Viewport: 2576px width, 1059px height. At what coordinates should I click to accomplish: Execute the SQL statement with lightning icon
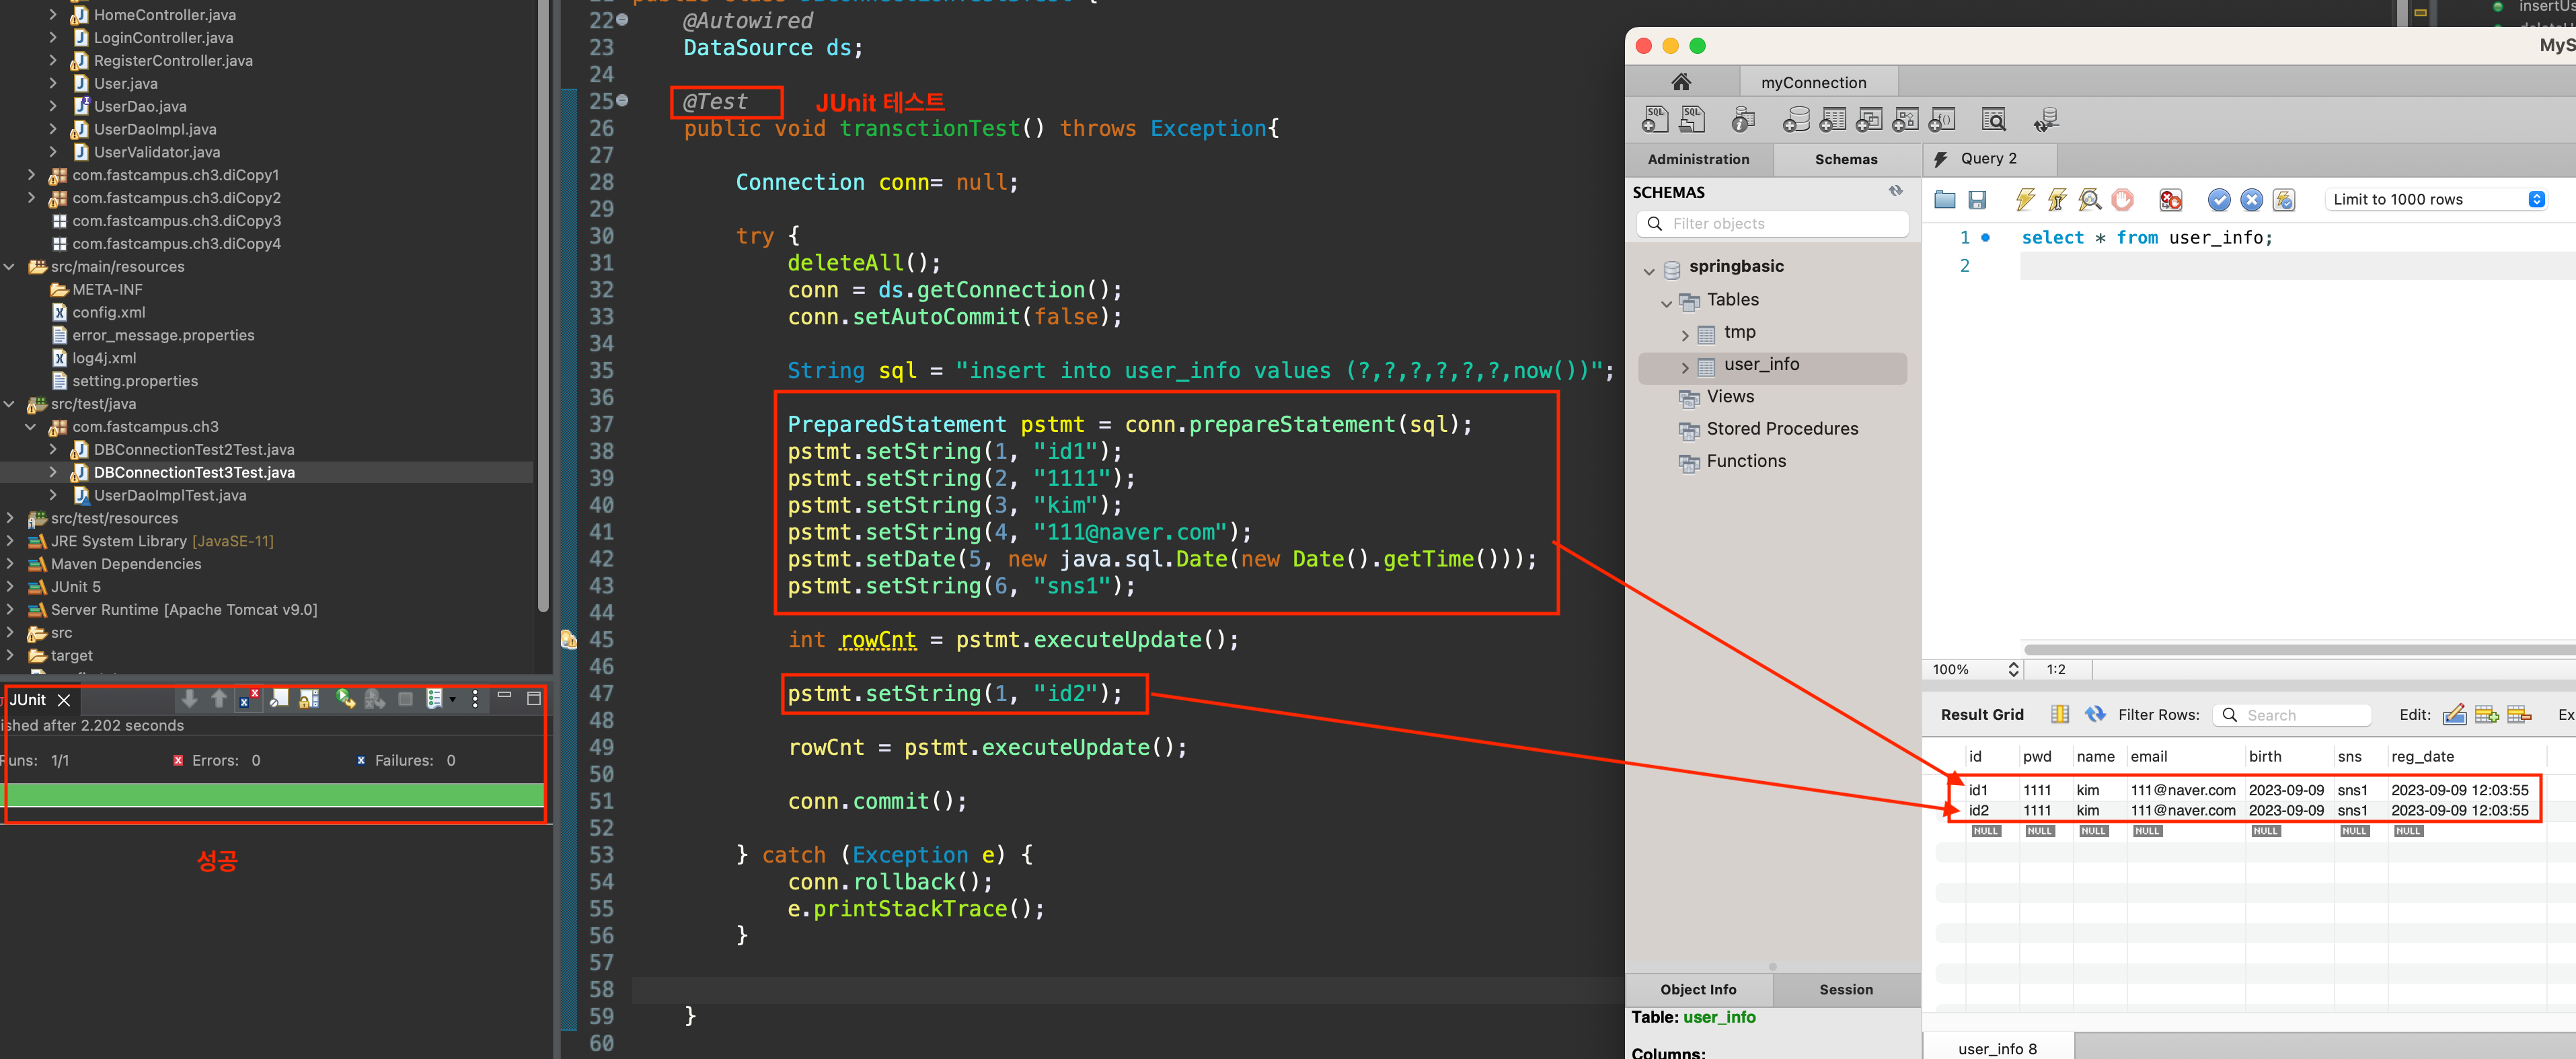click(x=2025, y=199)
